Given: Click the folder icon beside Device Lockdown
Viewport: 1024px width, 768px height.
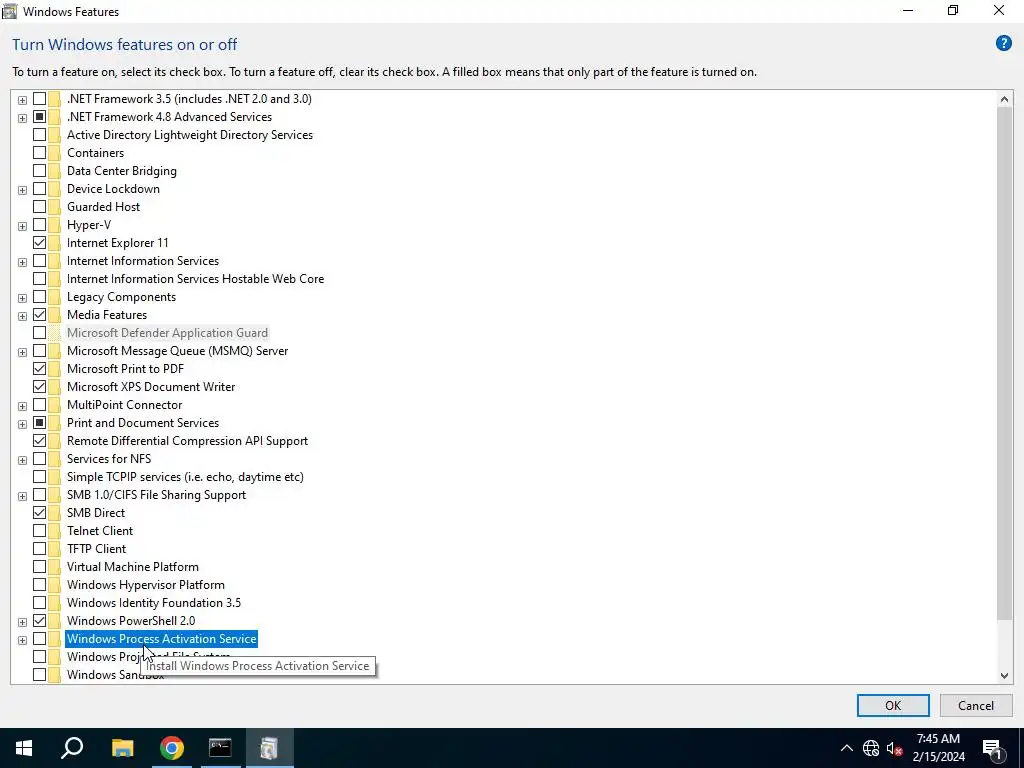Looking at the screenshot, I should pyautogui.click(x=54, y=189).
